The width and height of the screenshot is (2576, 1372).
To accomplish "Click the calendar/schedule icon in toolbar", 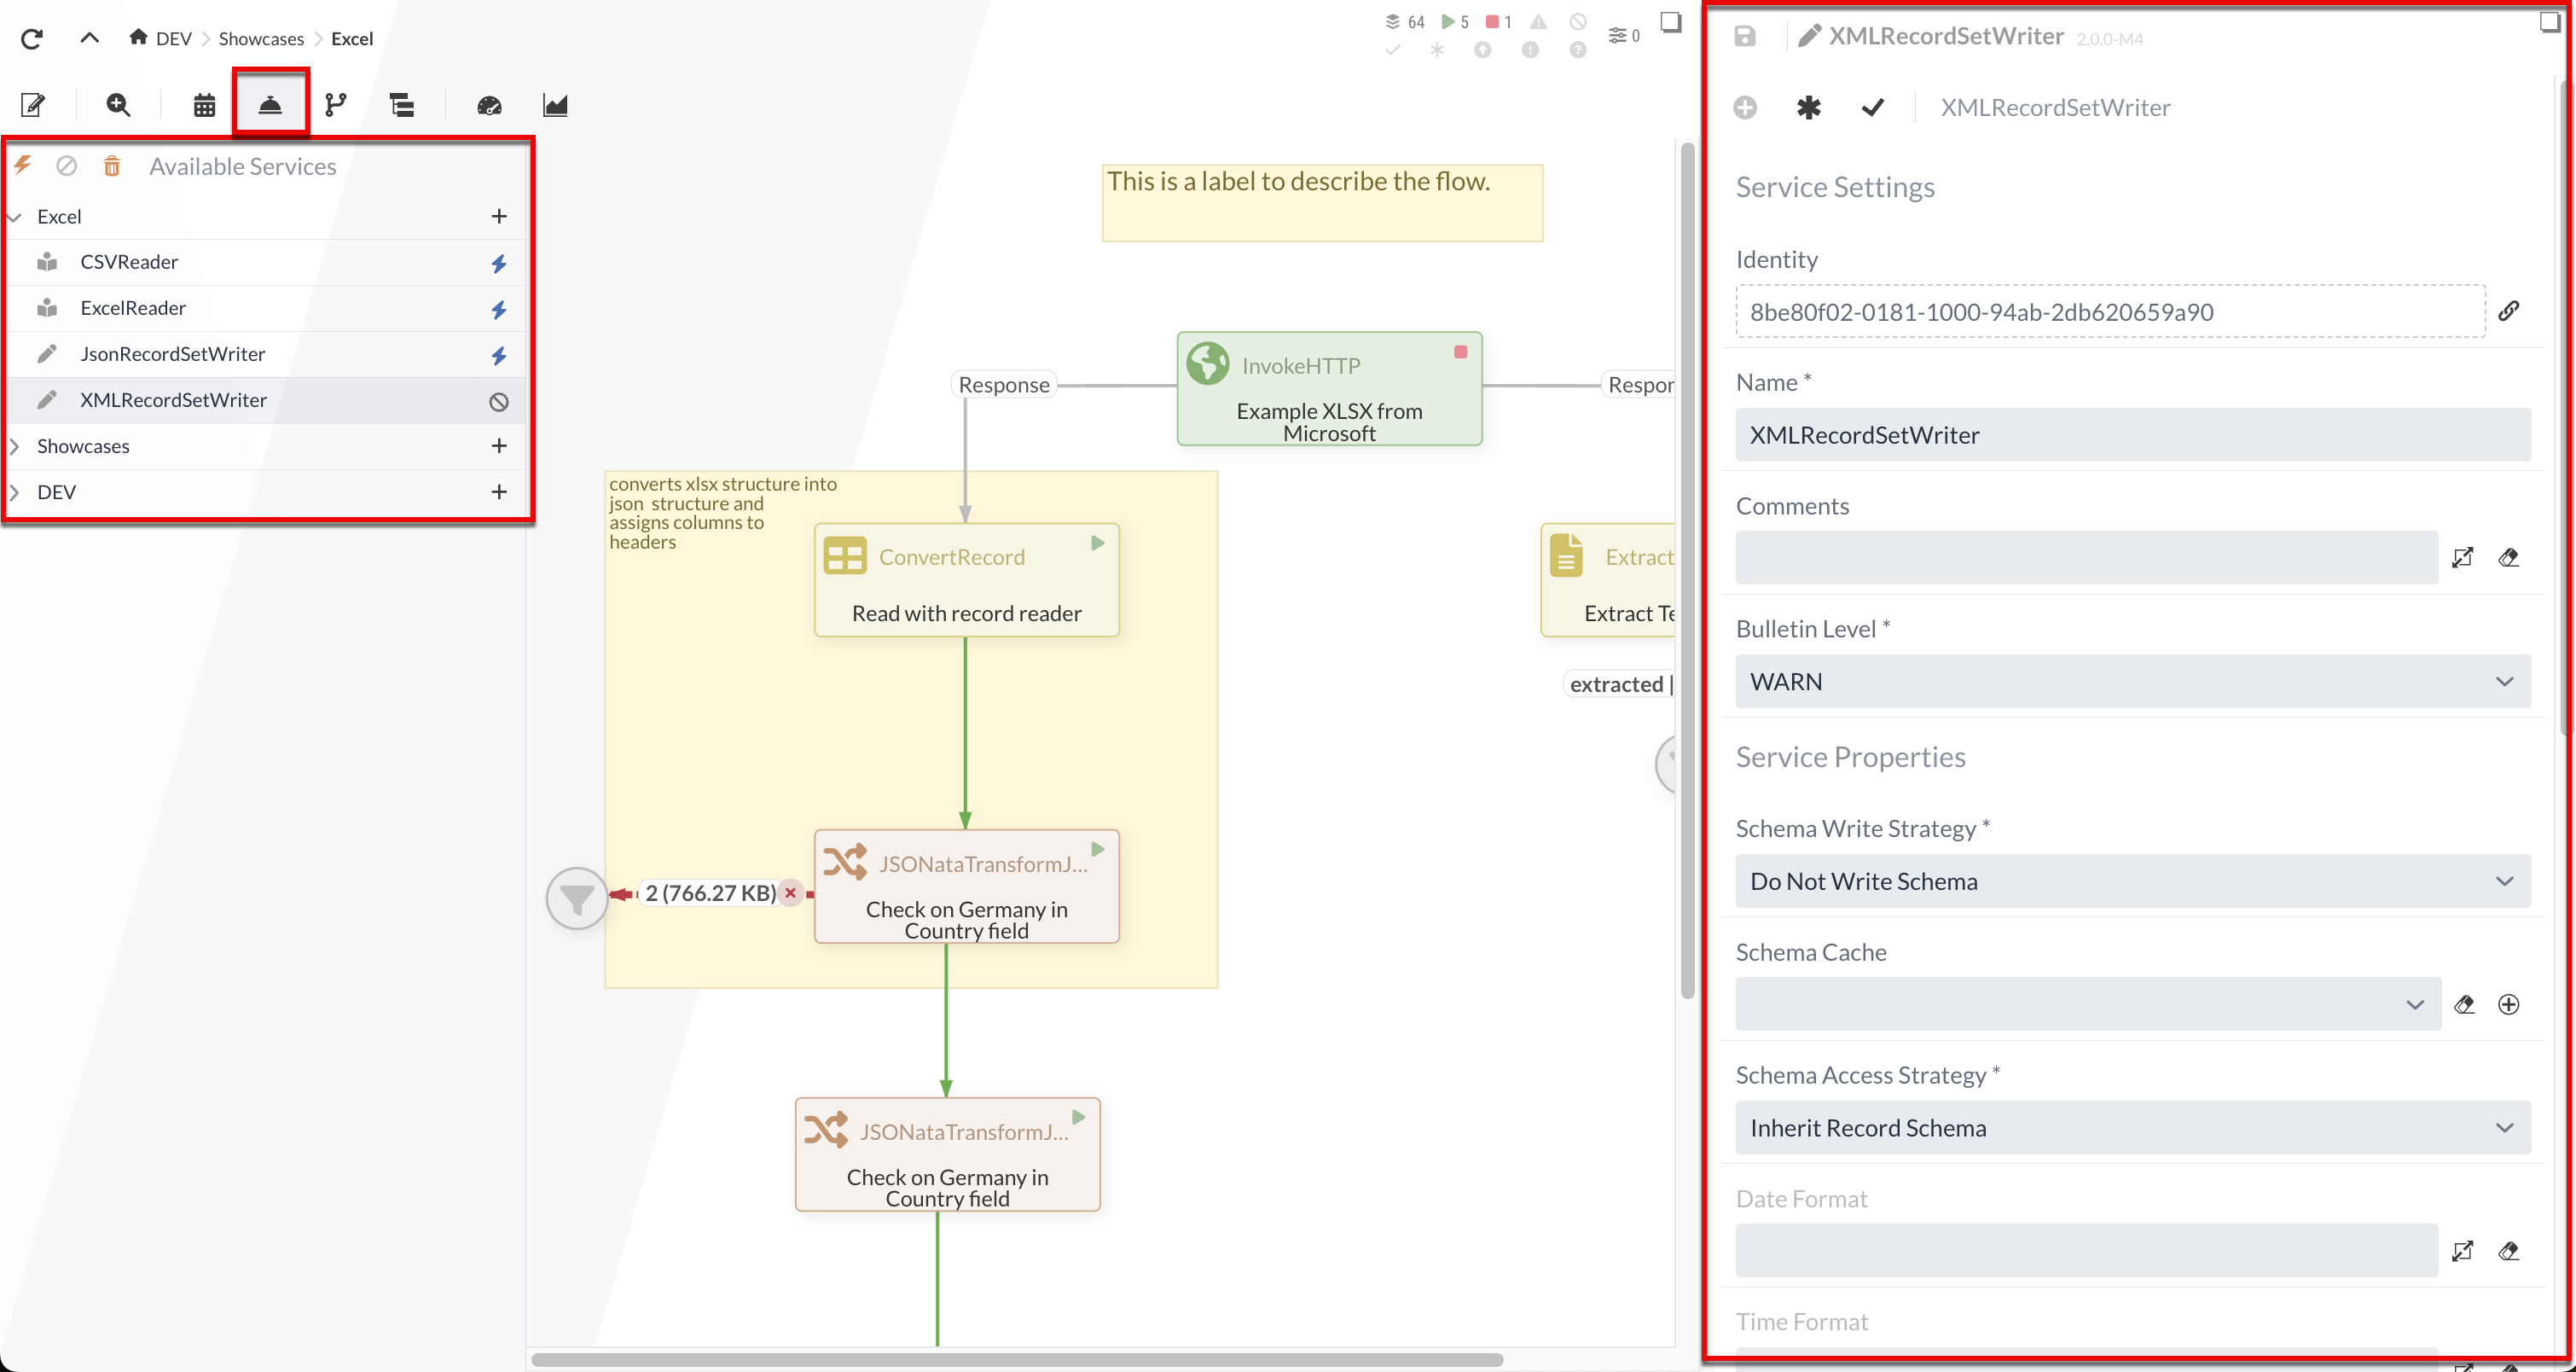I will tap(203, 104).
